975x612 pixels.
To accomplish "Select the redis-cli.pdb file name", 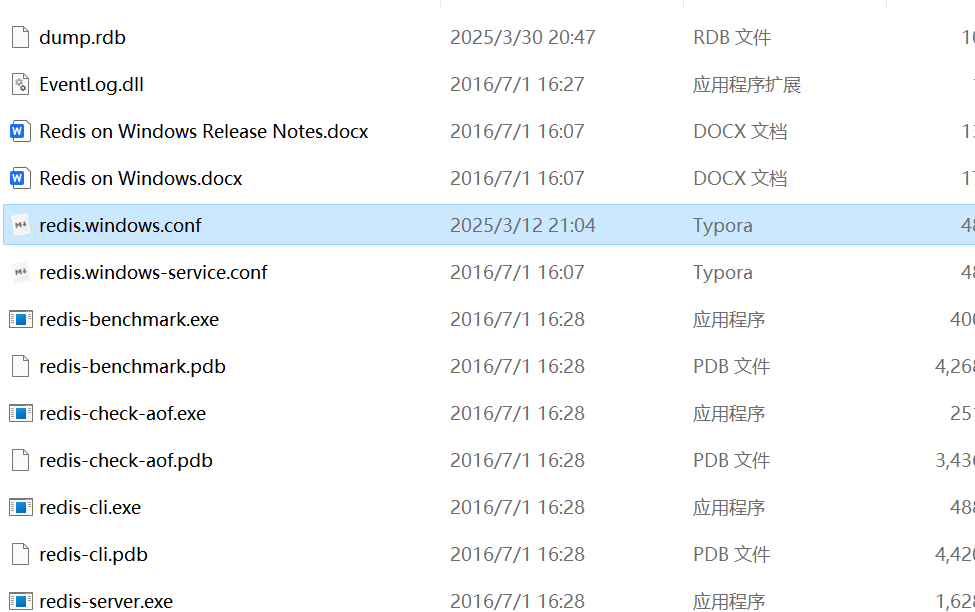I will tap(93, 554).
